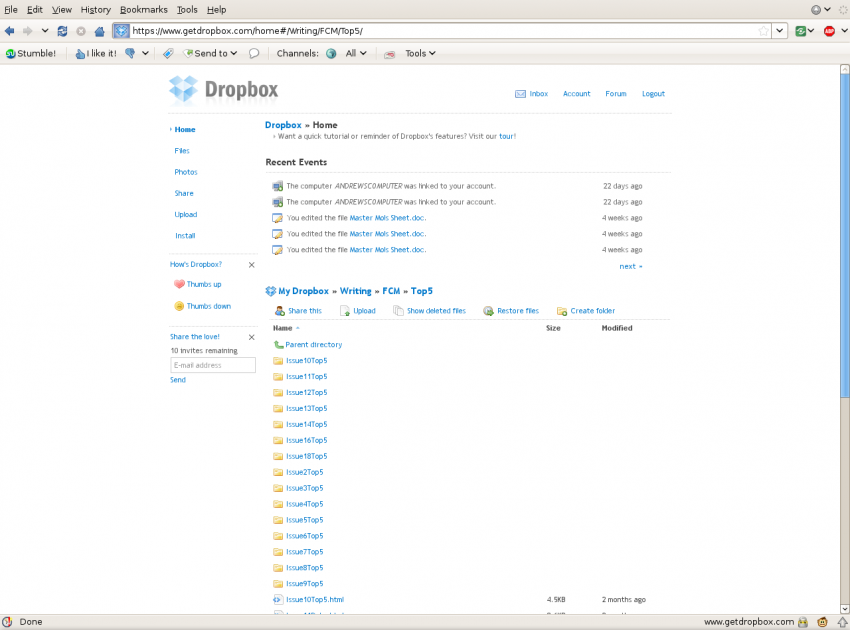Open the thumbs-down dropdown arrow
The width and height of the screenshot is (850, 630).
[x=145, y=53]
